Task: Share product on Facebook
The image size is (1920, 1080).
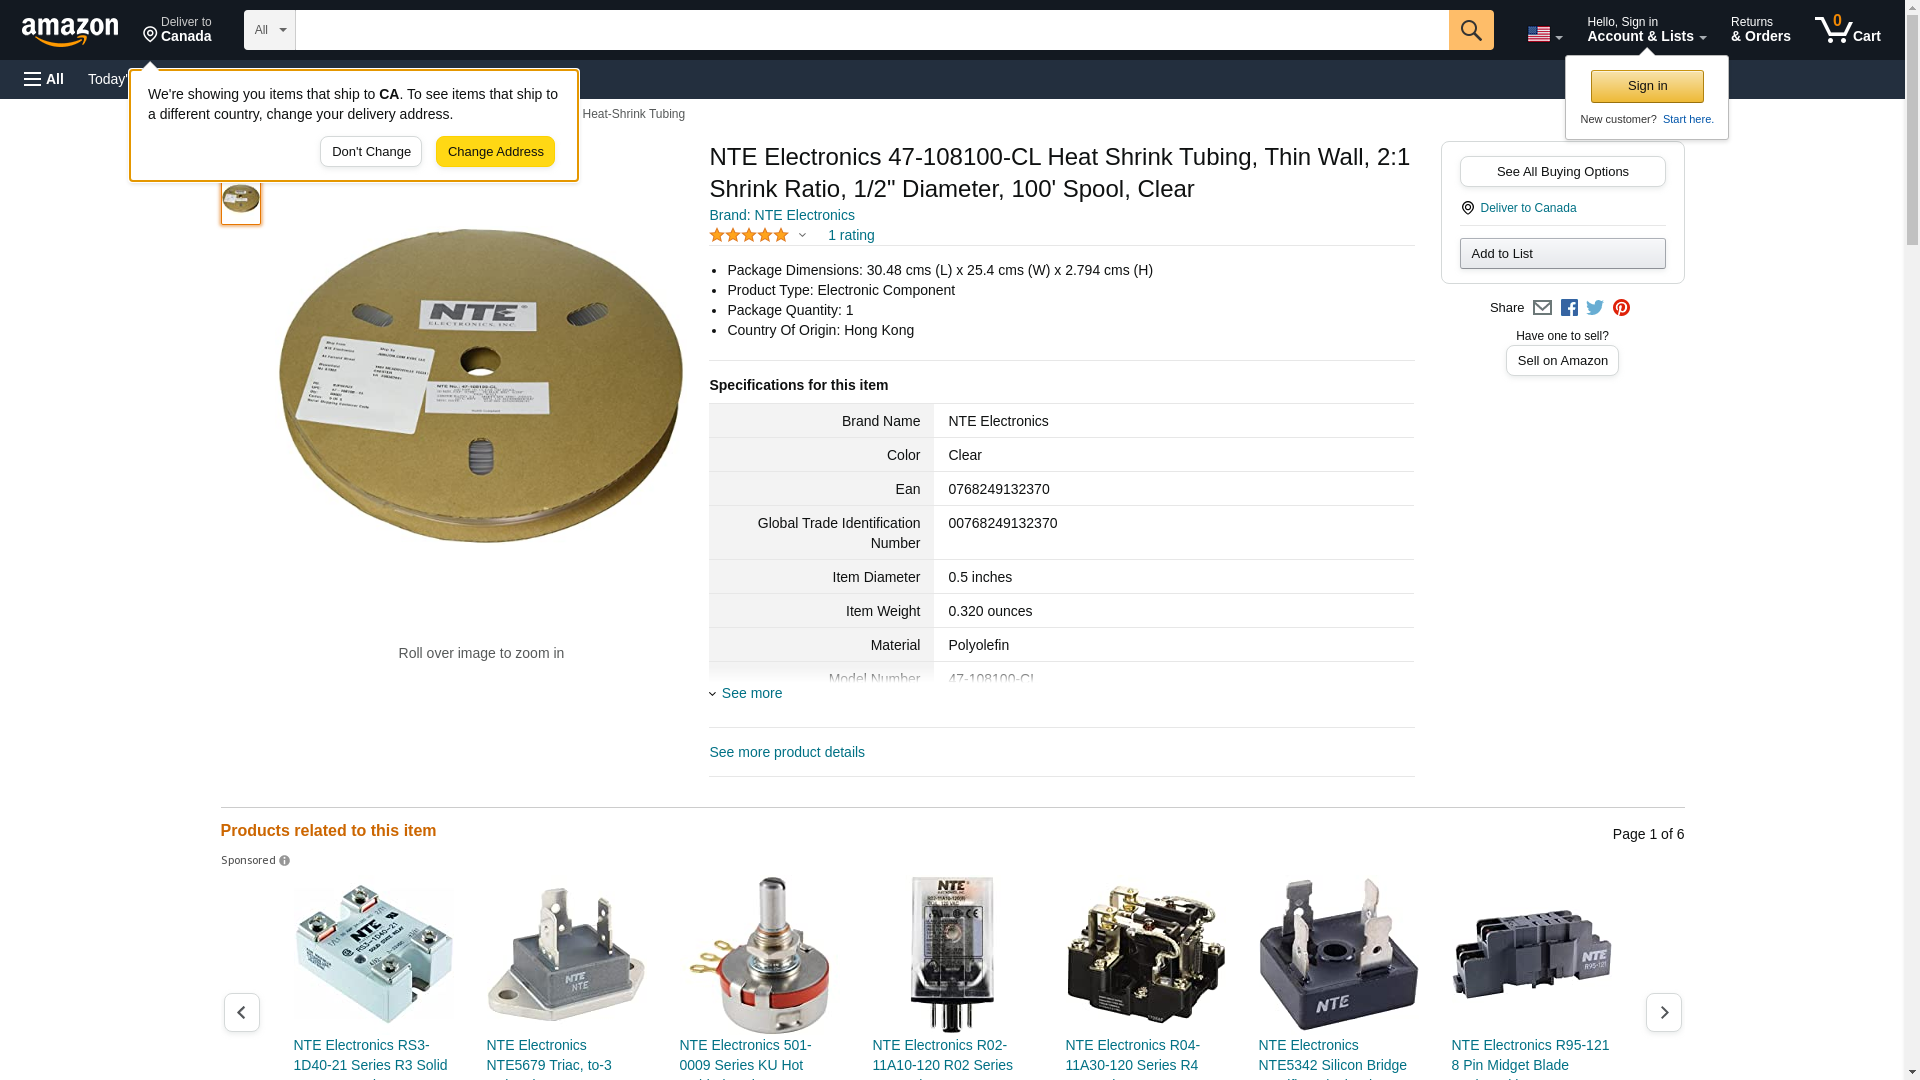Action: point(1568,308)
